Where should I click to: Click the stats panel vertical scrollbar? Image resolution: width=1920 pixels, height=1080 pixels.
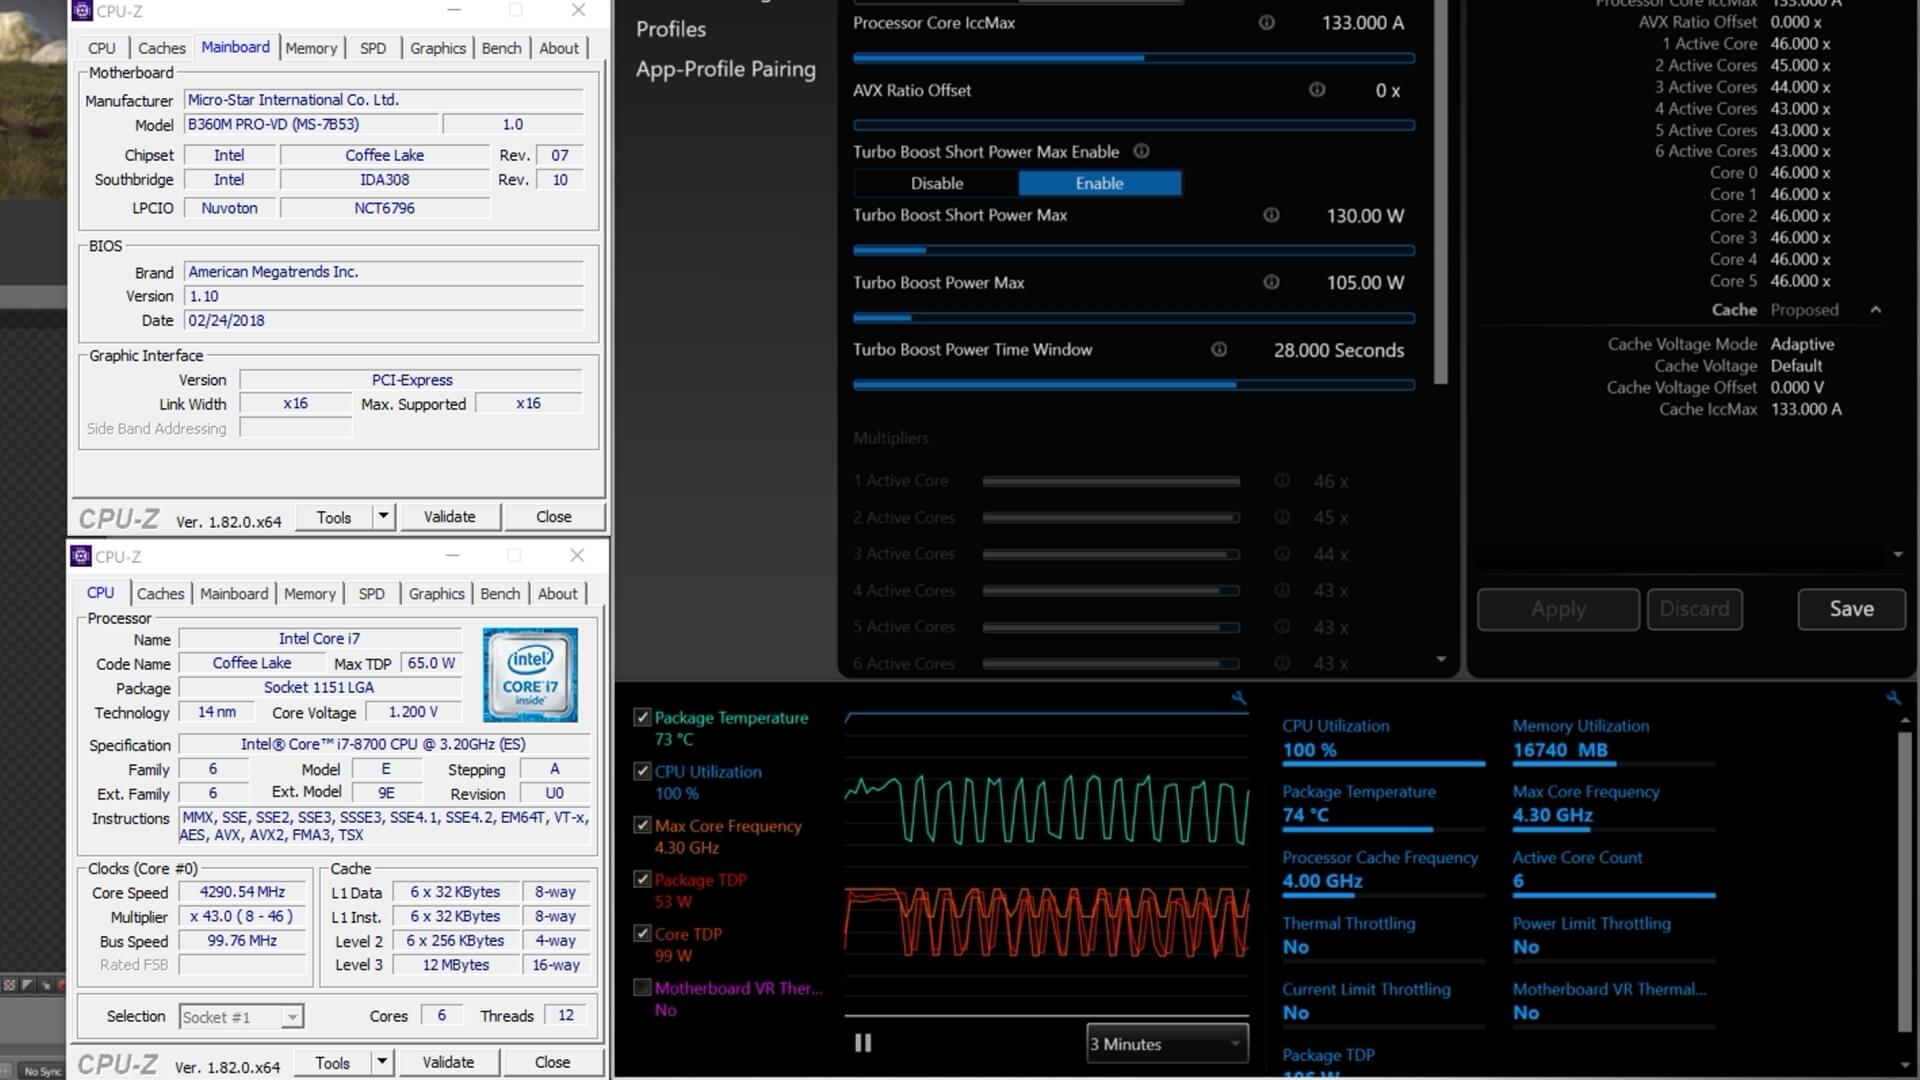pos(1904,880)
